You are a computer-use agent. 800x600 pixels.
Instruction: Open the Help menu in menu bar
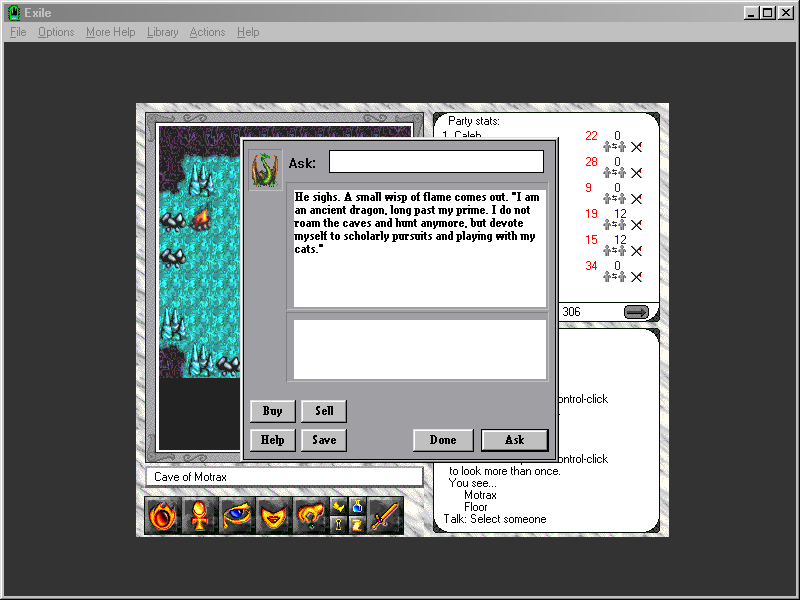pyautogui.click(x=248, y=32)
